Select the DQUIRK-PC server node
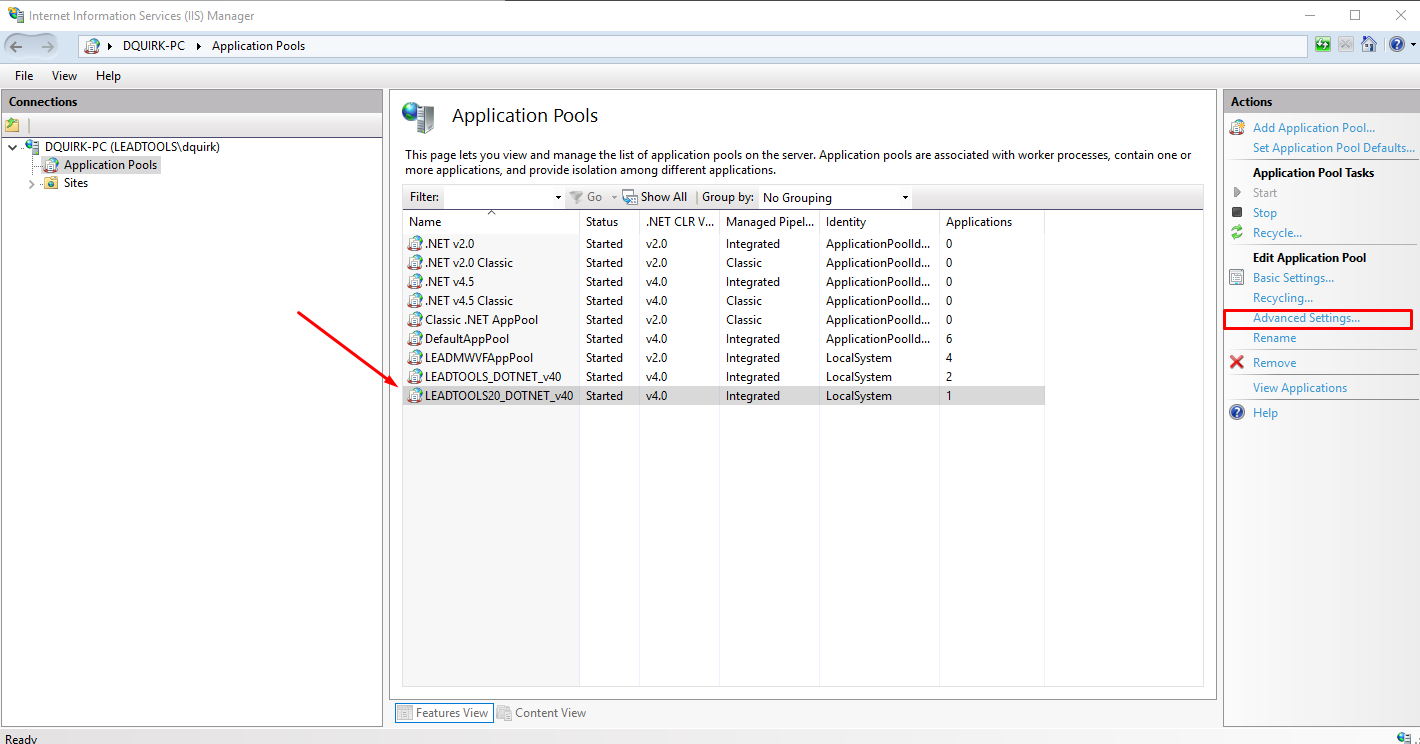The image size is (1420, 744). tap(132, 146)
